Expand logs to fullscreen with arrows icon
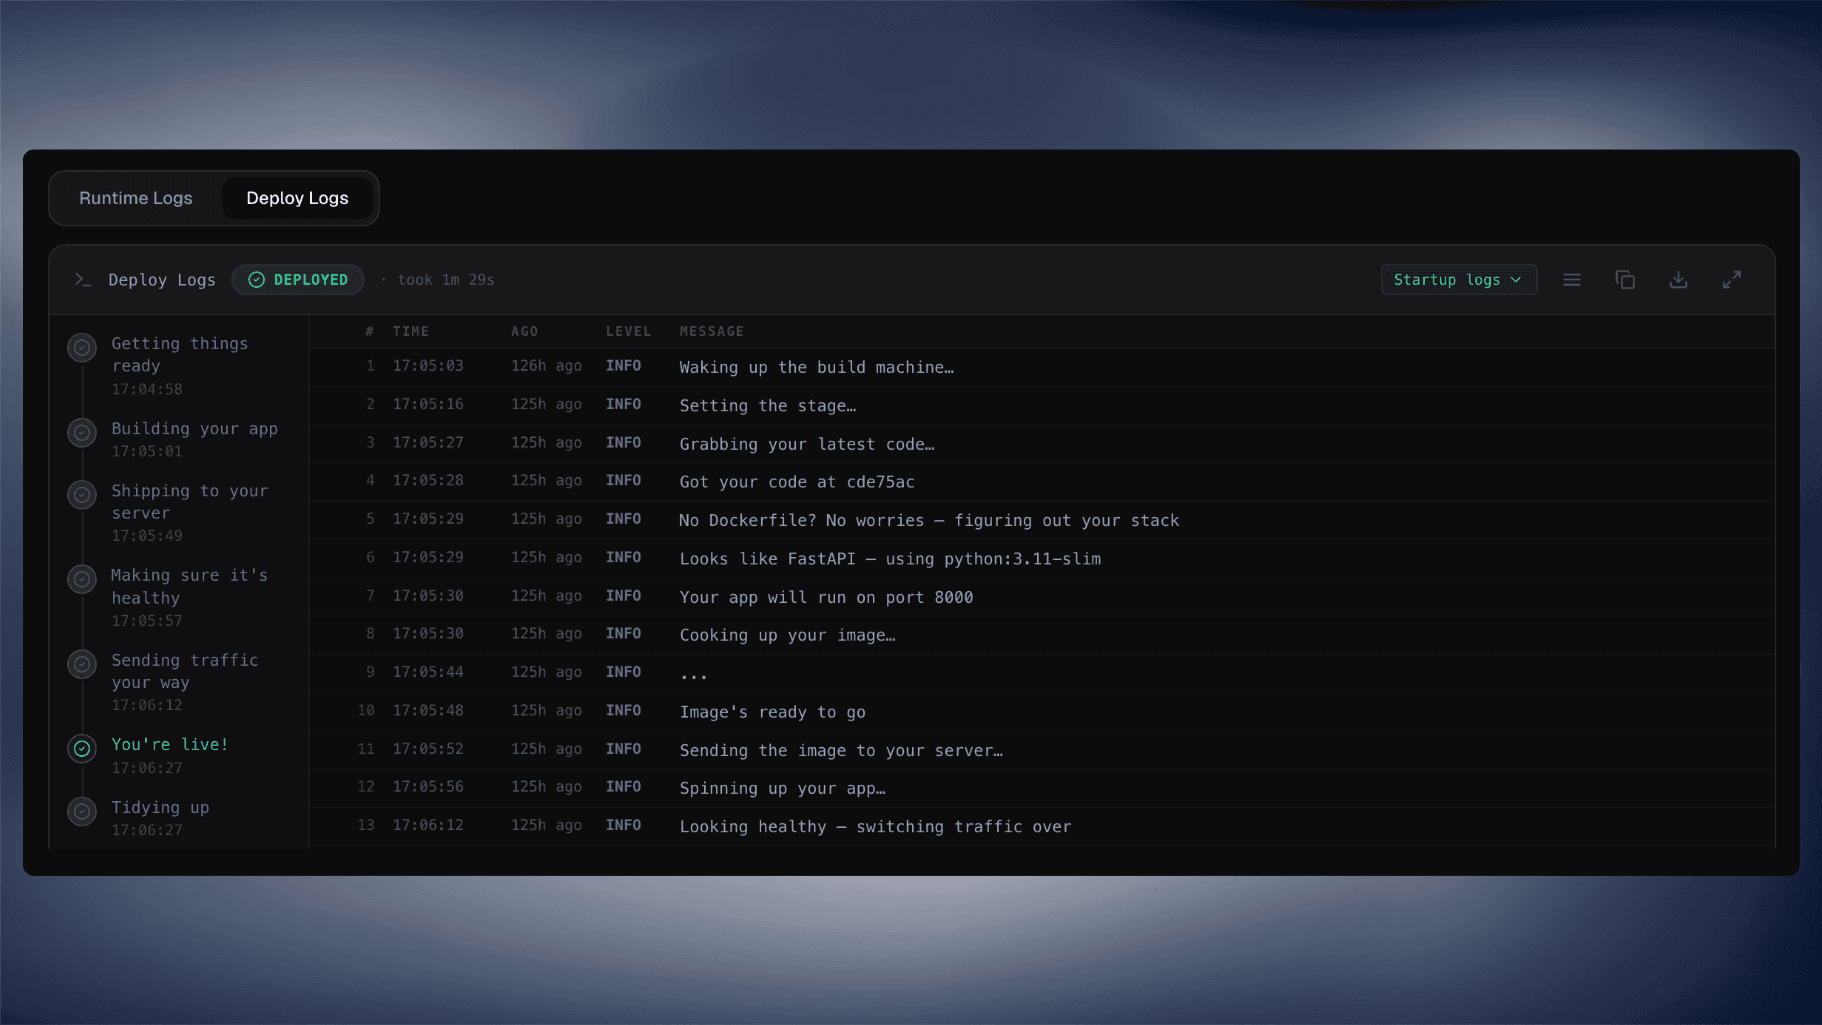Screen dimensions: 1822x1025 point(1731,280)
